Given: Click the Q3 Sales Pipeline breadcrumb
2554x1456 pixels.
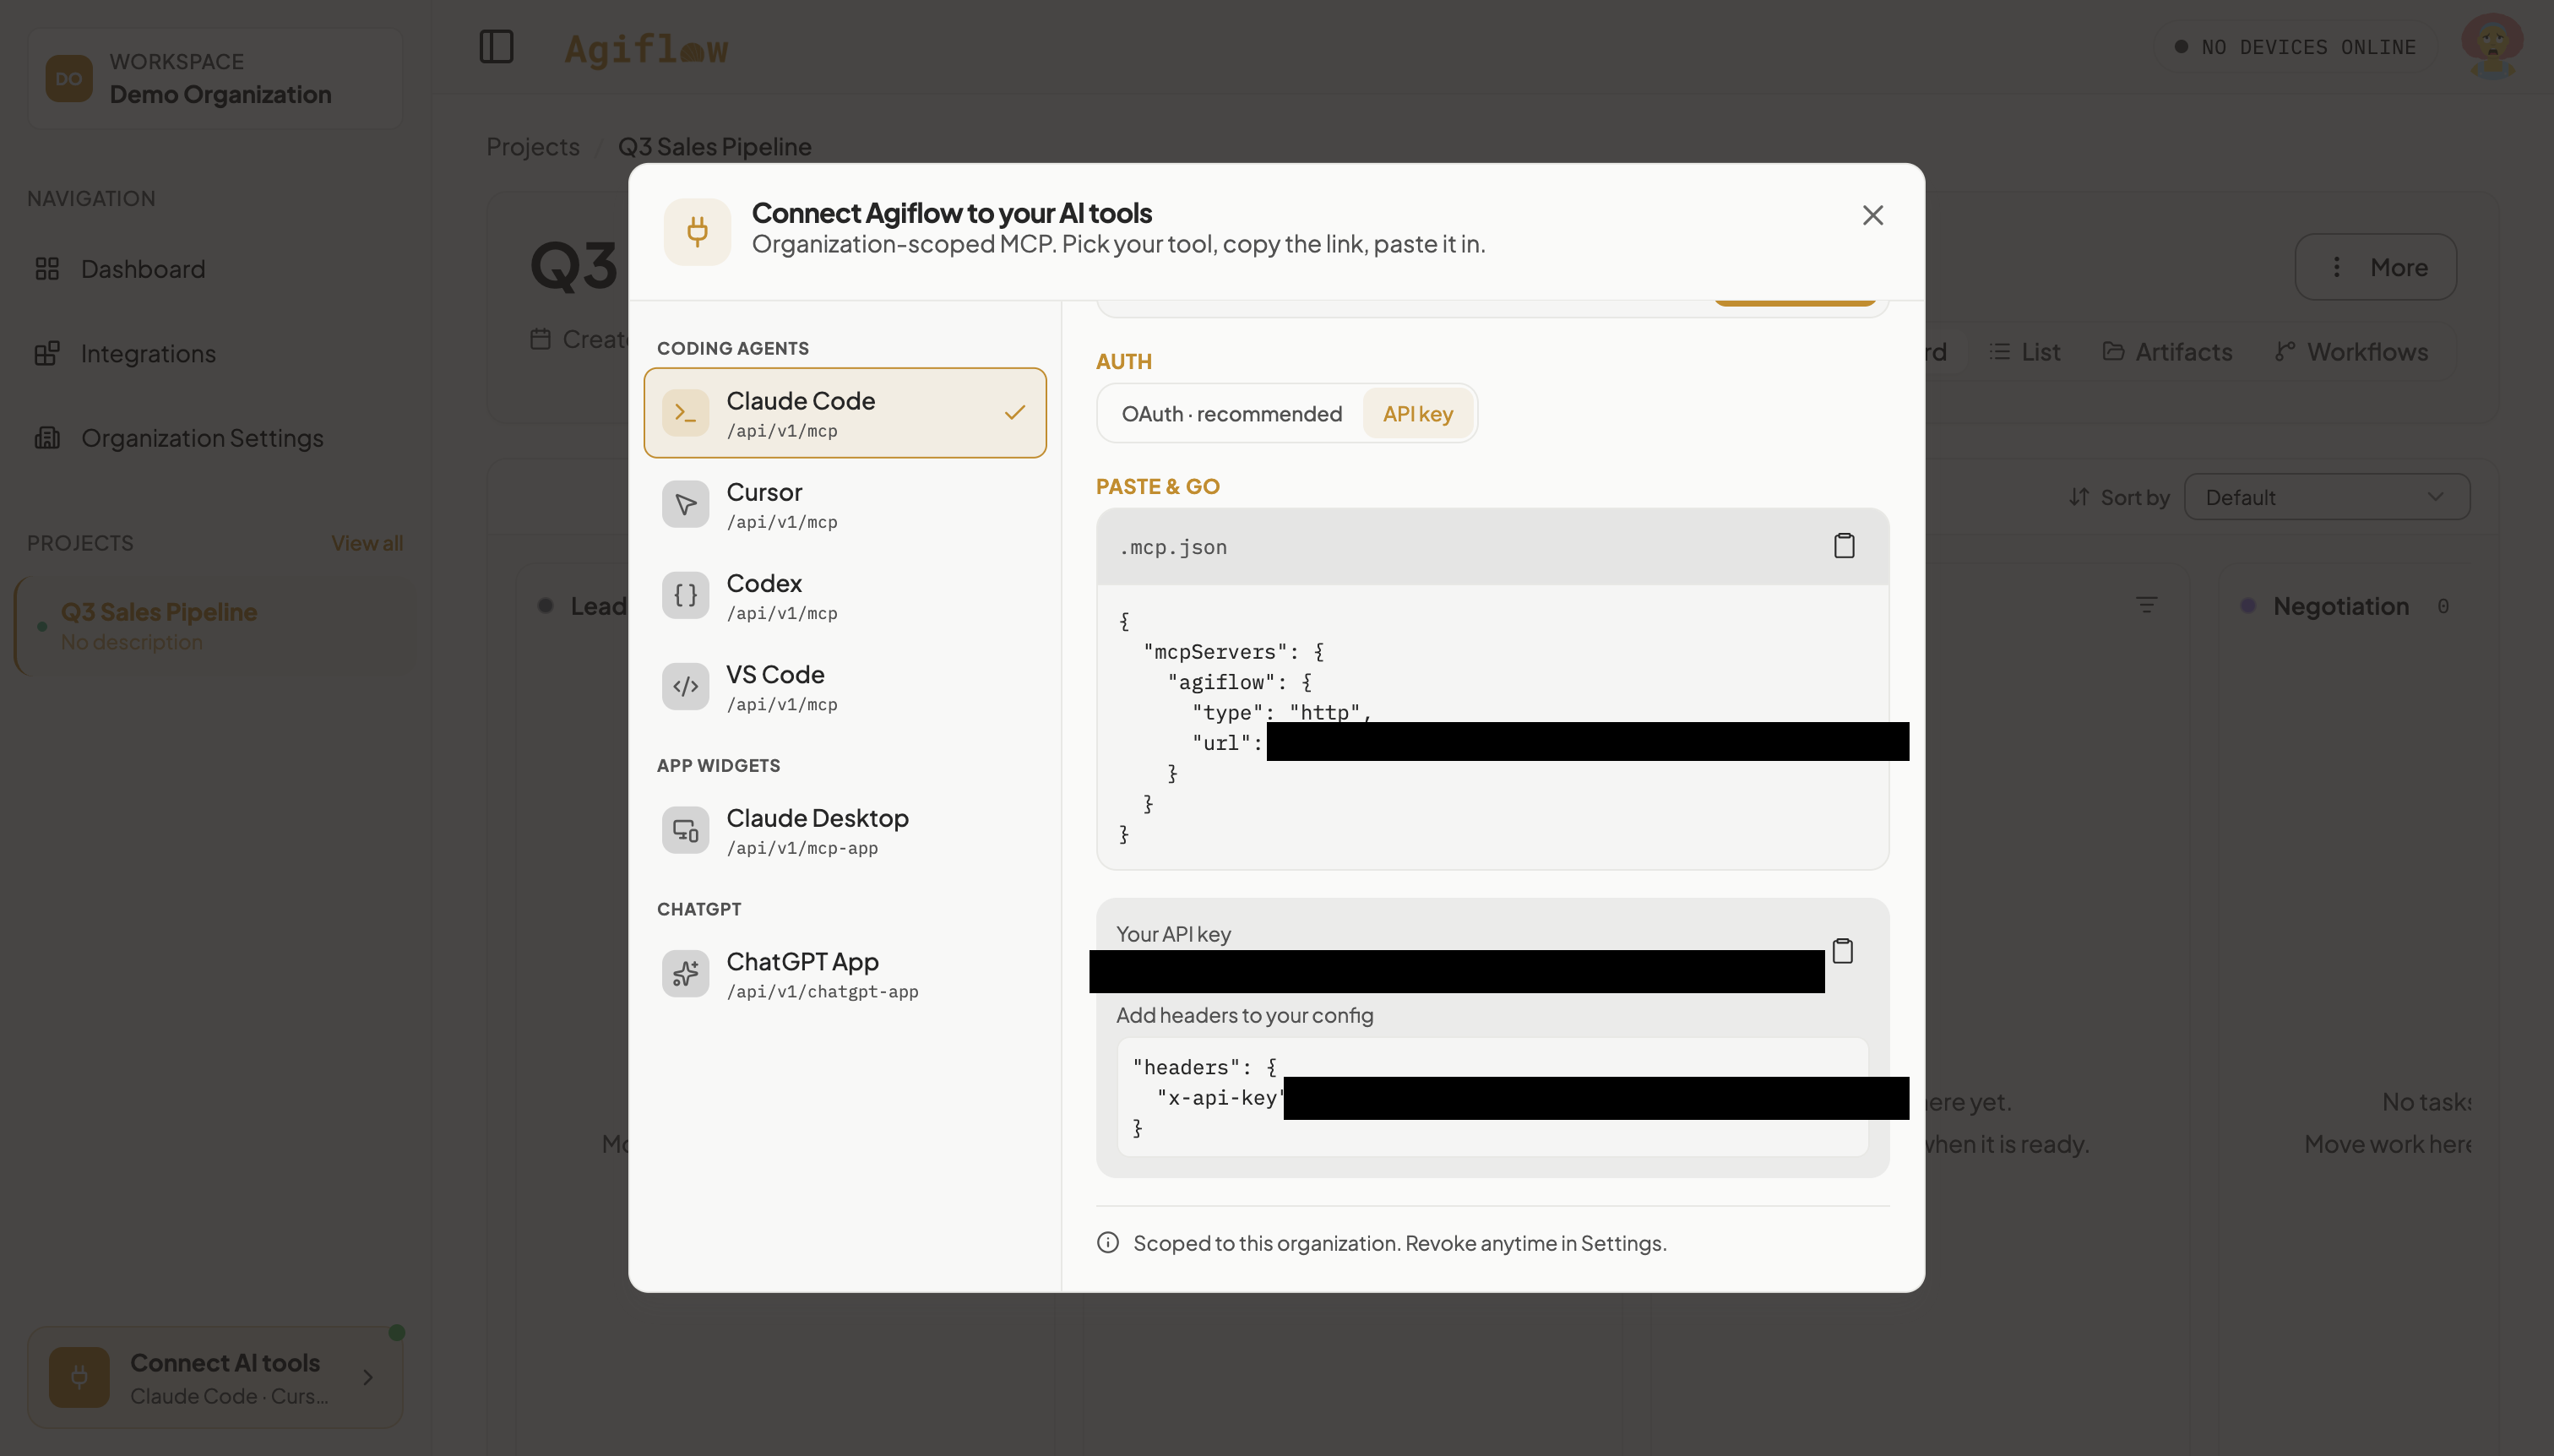Looking at the screenshot, I should coord(714,147).
